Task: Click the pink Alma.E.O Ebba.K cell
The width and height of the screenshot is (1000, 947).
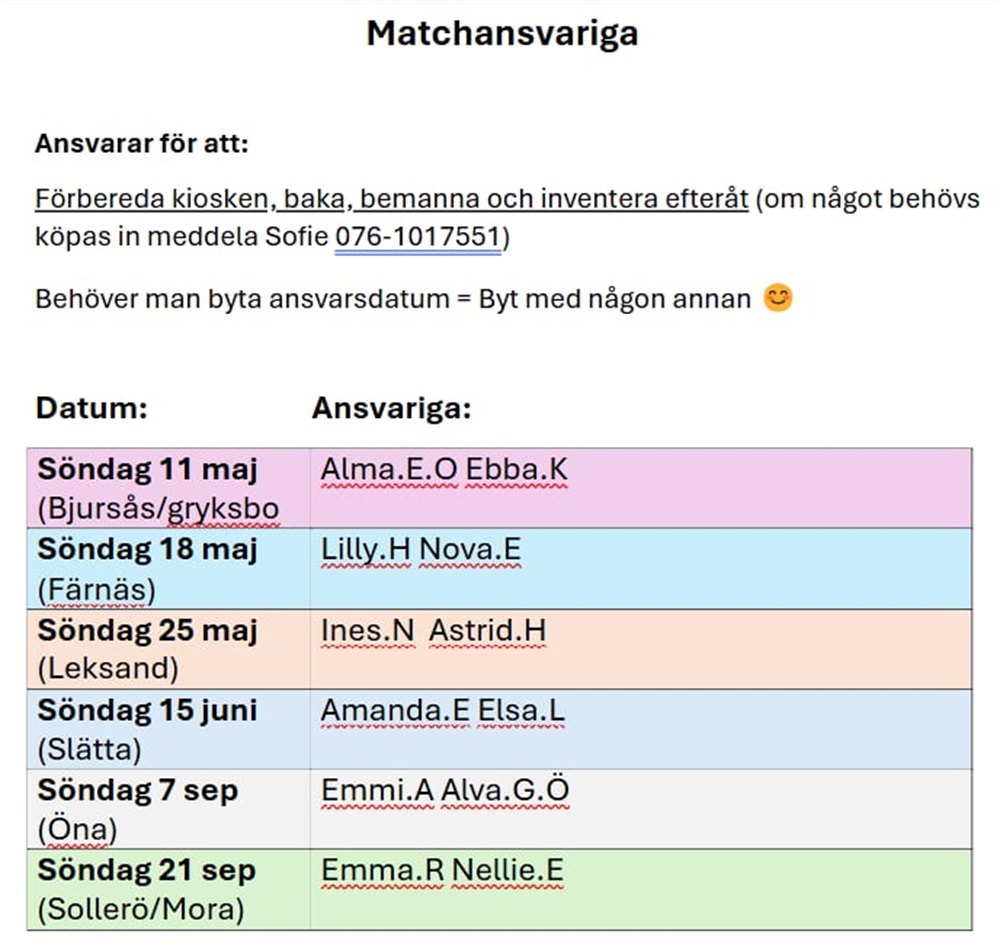Action: [641, 488]
